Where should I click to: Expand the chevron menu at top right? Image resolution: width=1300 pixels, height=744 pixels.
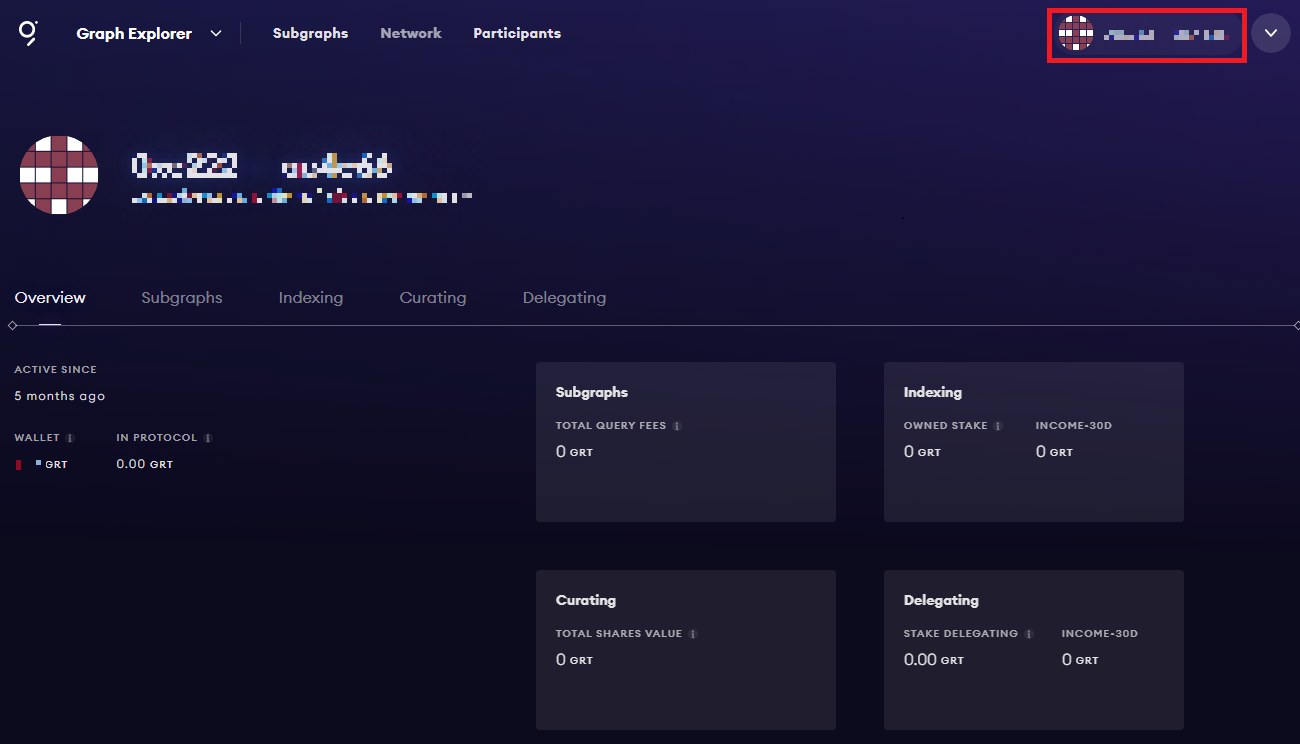click(x=1271, y=33)
